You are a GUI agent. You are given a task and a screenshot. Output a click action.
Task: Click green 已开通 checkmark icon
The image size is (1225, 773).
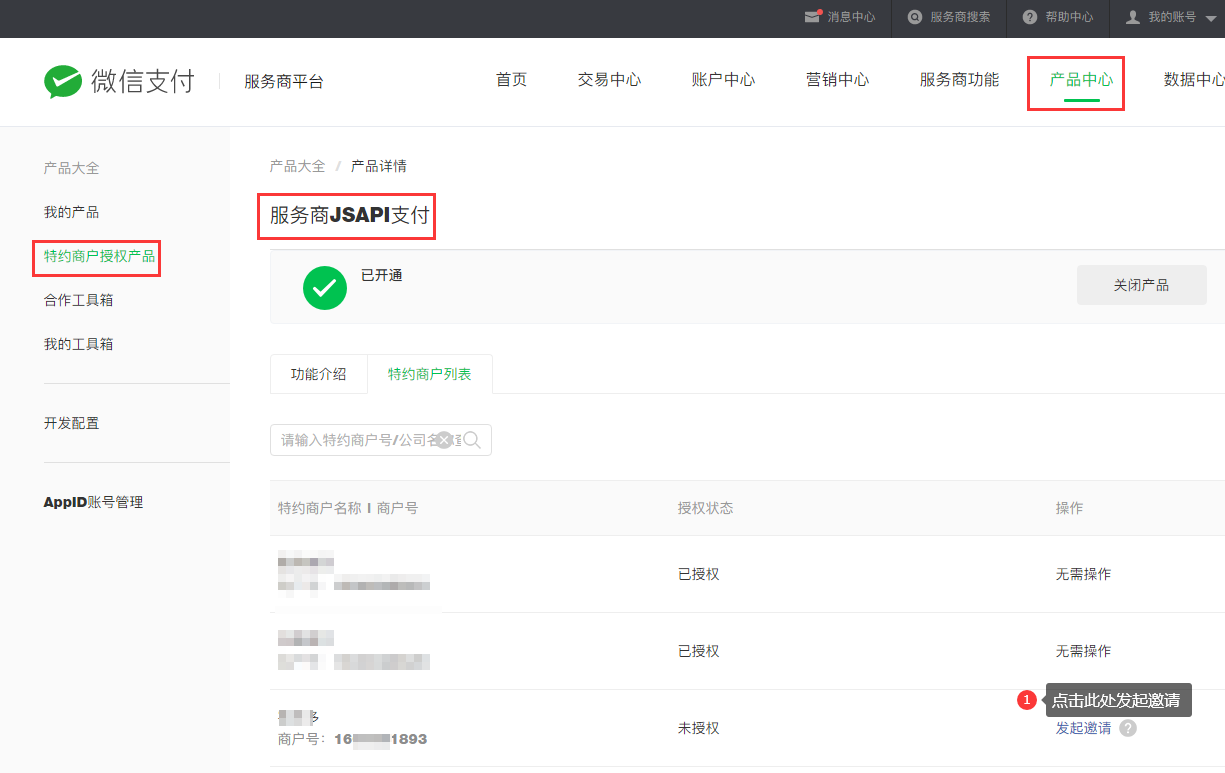tap(325, 288)
